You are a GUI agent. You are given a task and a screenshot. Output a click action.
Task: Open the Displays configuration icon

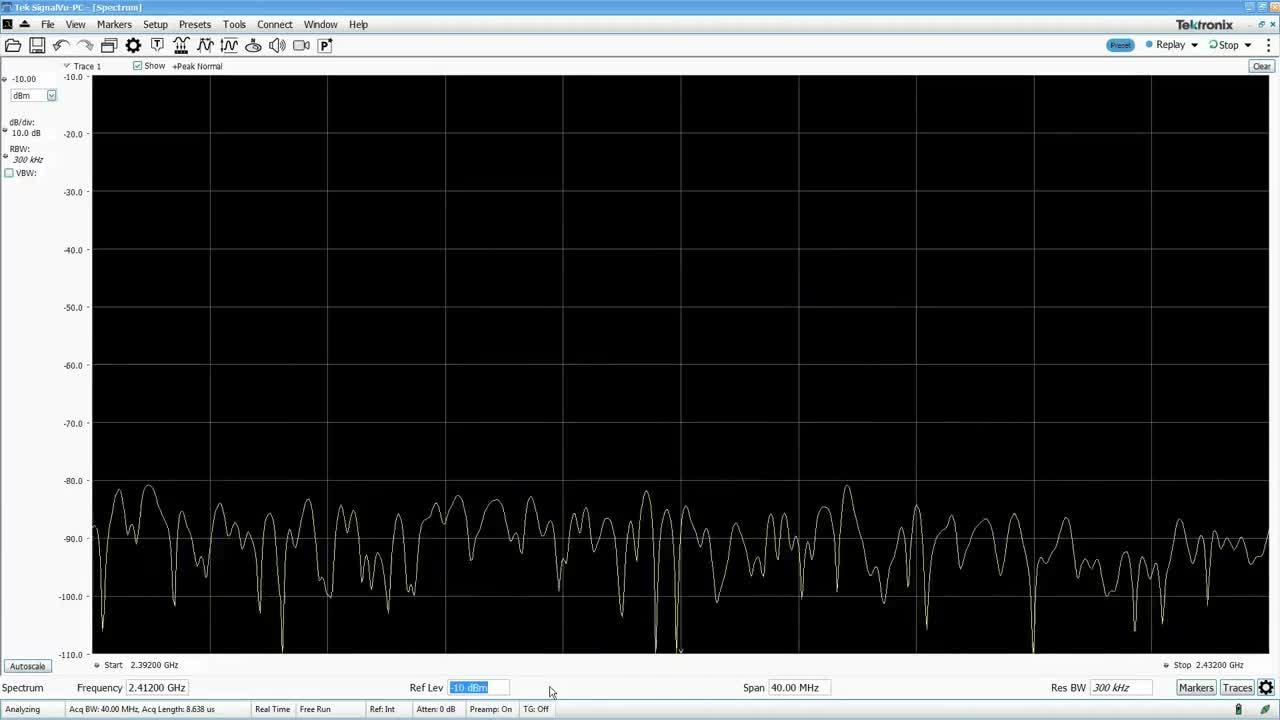click(107, 45)
